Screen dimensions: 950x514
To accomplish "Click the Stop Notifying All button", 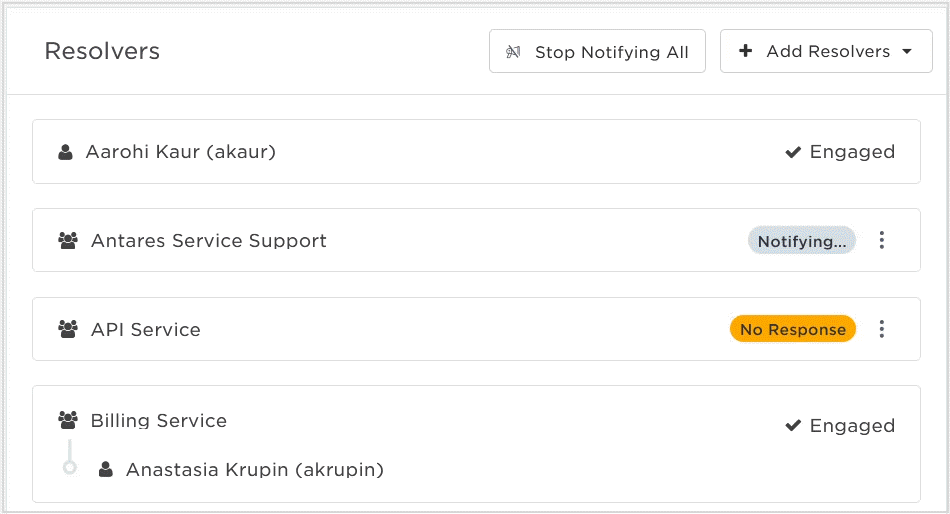I will tap(597, 51).
